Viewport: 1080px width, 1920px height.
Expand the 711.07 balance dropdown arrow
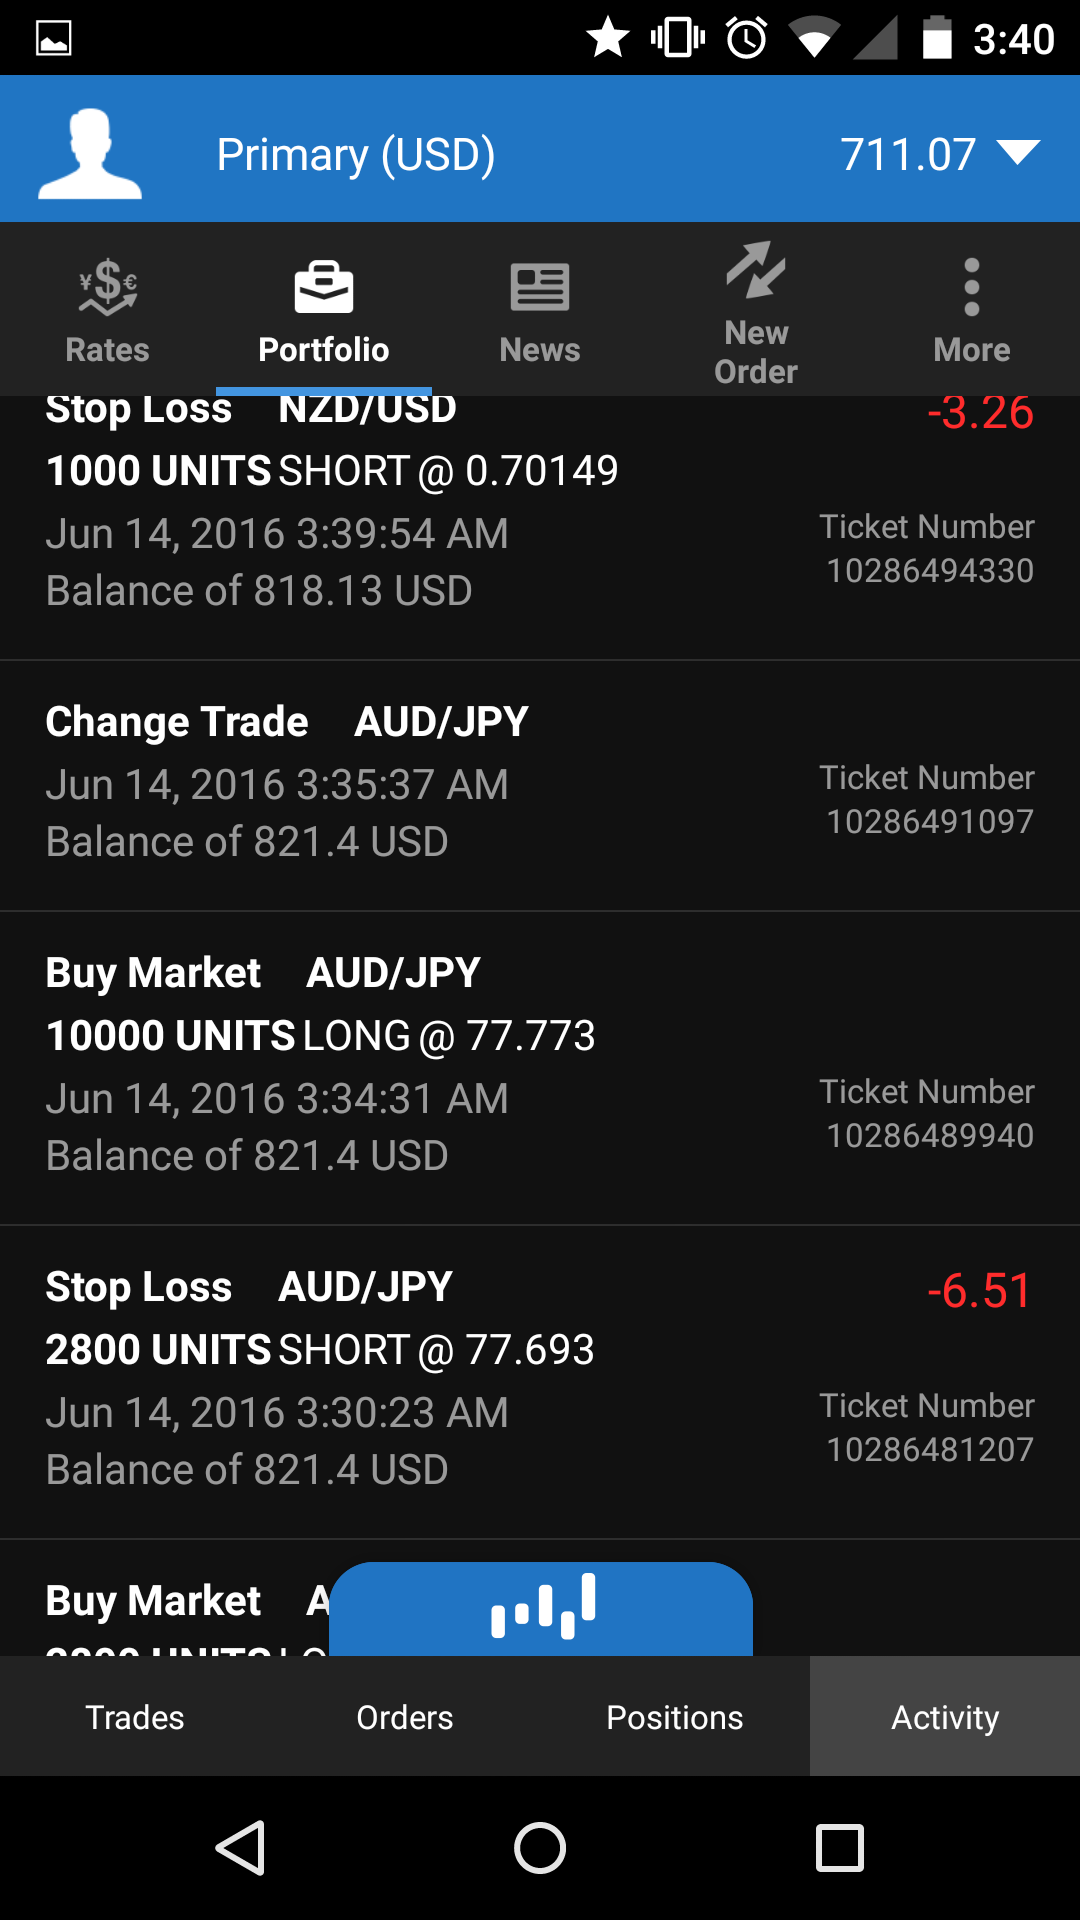pos(1019,153)
